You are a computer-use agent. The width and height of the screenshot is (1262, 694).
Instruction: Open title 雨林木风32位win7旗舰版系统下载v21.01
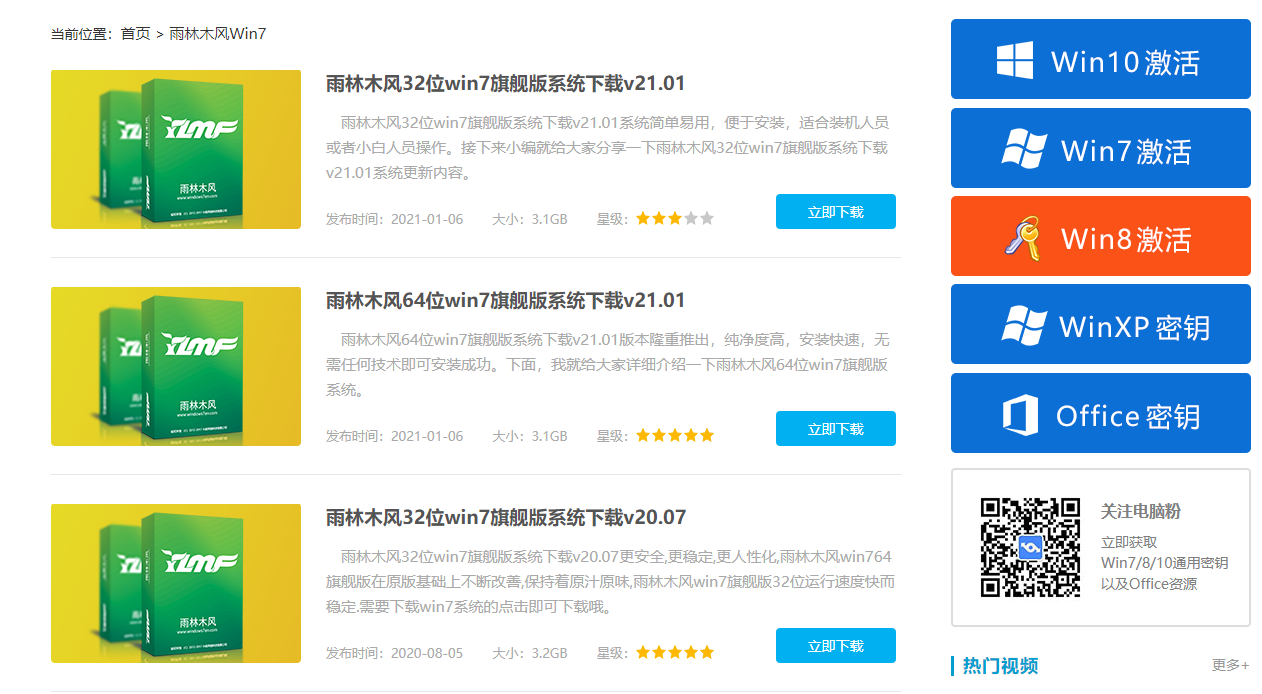point(505,83)
